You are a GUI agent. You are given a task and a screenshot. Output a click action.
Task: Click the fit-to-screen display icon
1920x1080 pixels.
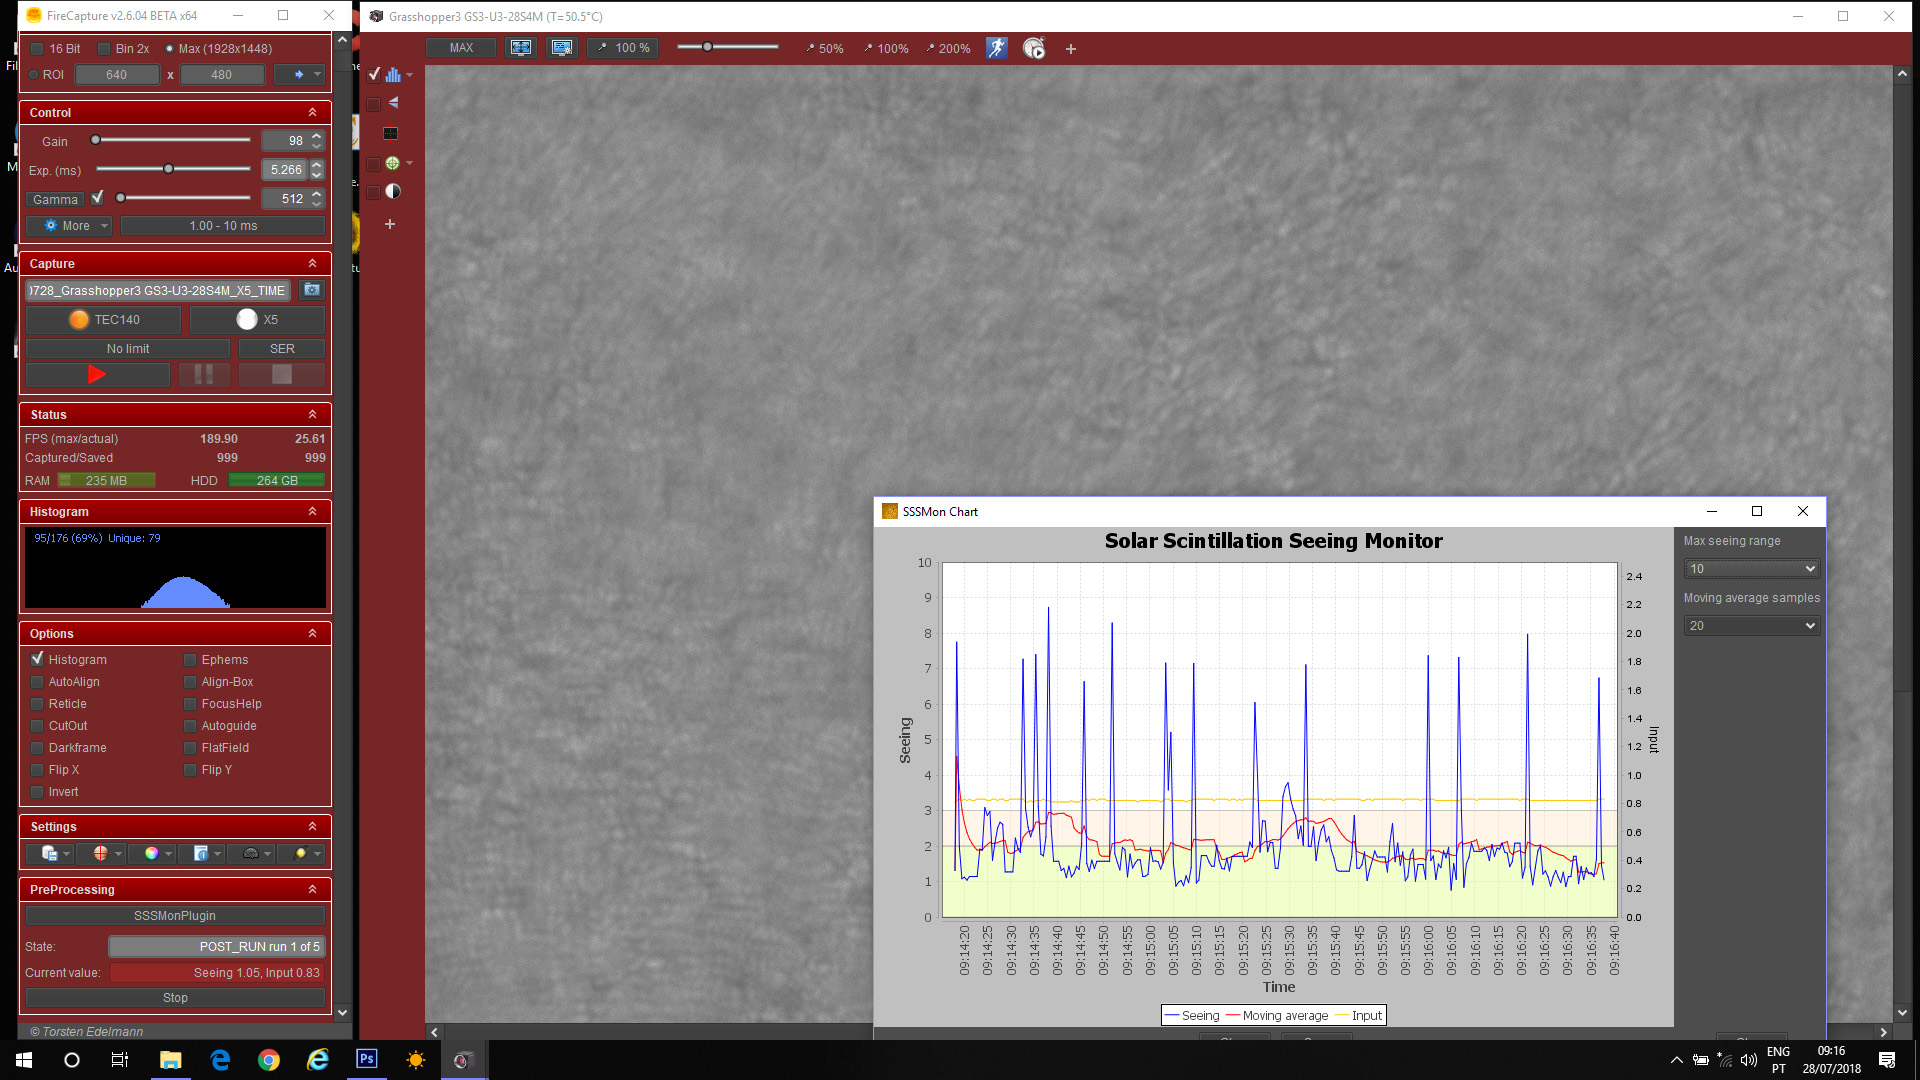pos(520,48)
